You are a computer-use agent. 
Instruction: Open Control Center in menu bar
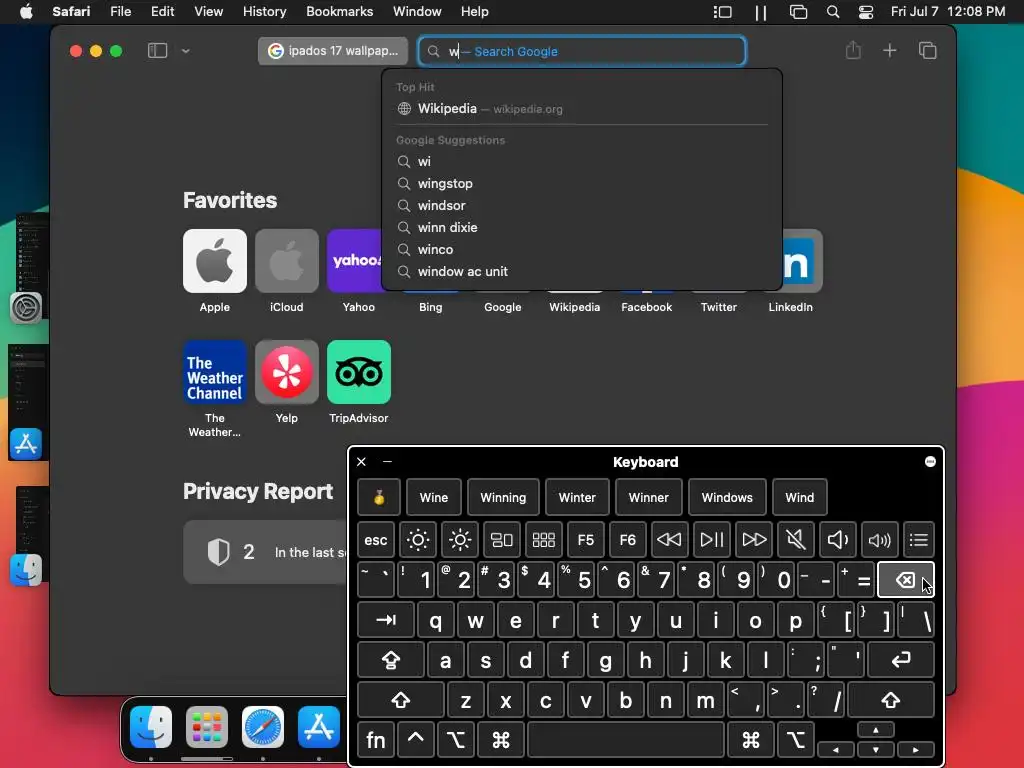tap(866, 12)
